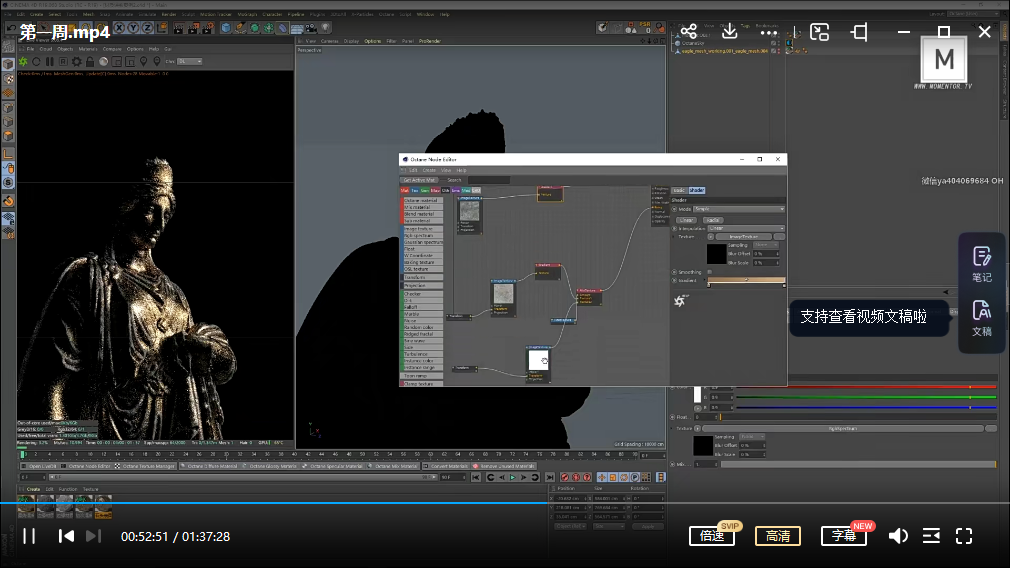Open the Interpolation dropdown in Node Editor
This screenshot has width=1010, height=568.
pyautogui.click(x=746, y=228)
